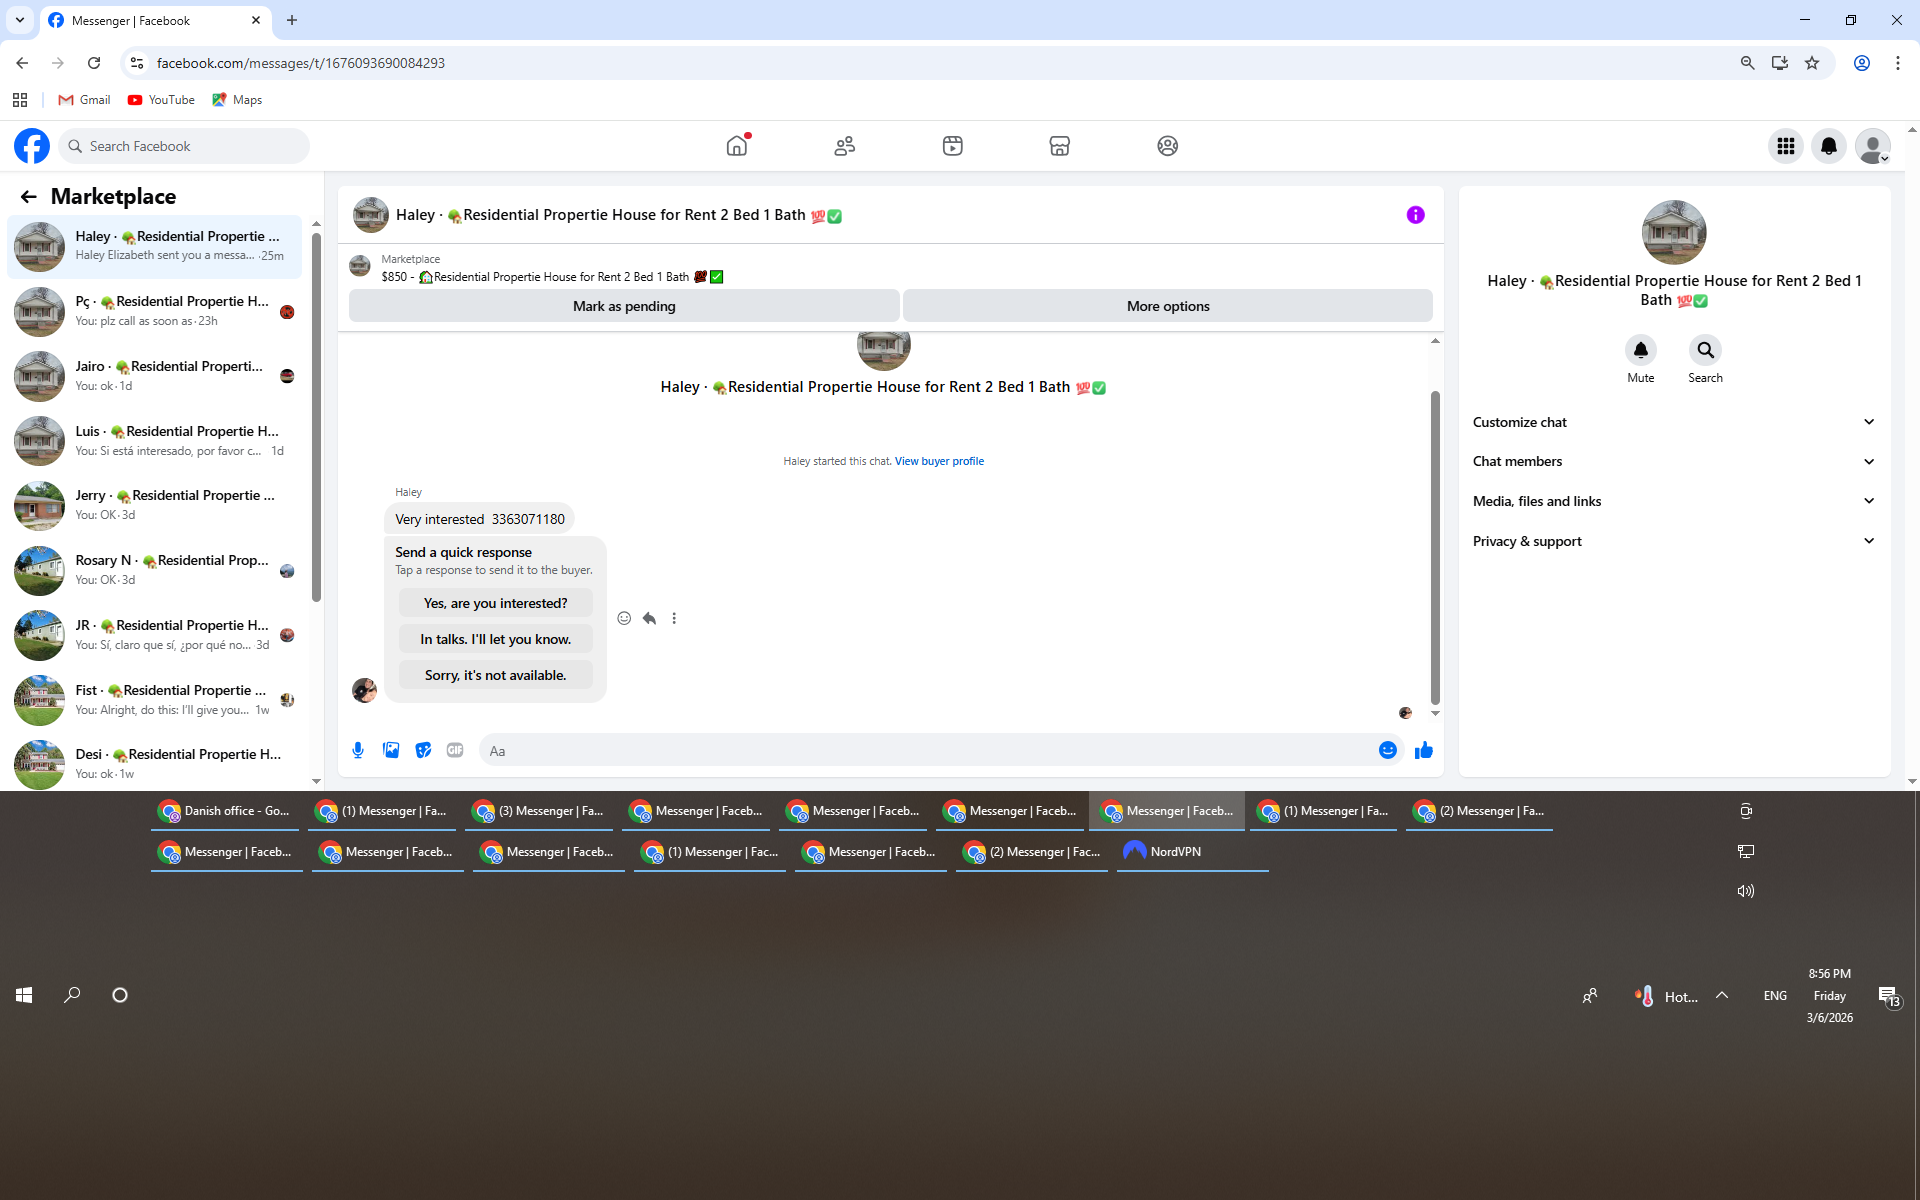Send a thumbs-up like
The height and width of the screenshot is (1200, 1920).
pos(1423,750)
